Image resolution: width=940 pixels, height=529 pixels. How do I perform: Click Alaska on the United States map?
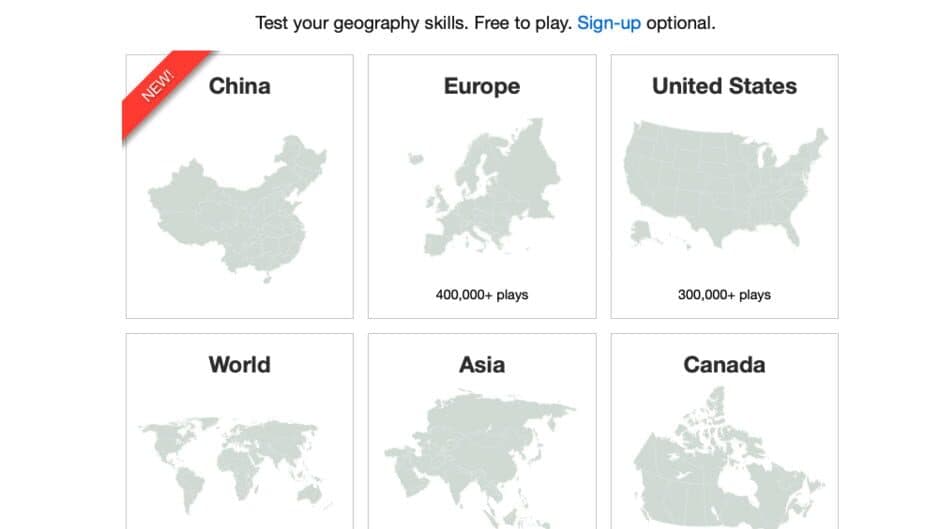point(642,233)
